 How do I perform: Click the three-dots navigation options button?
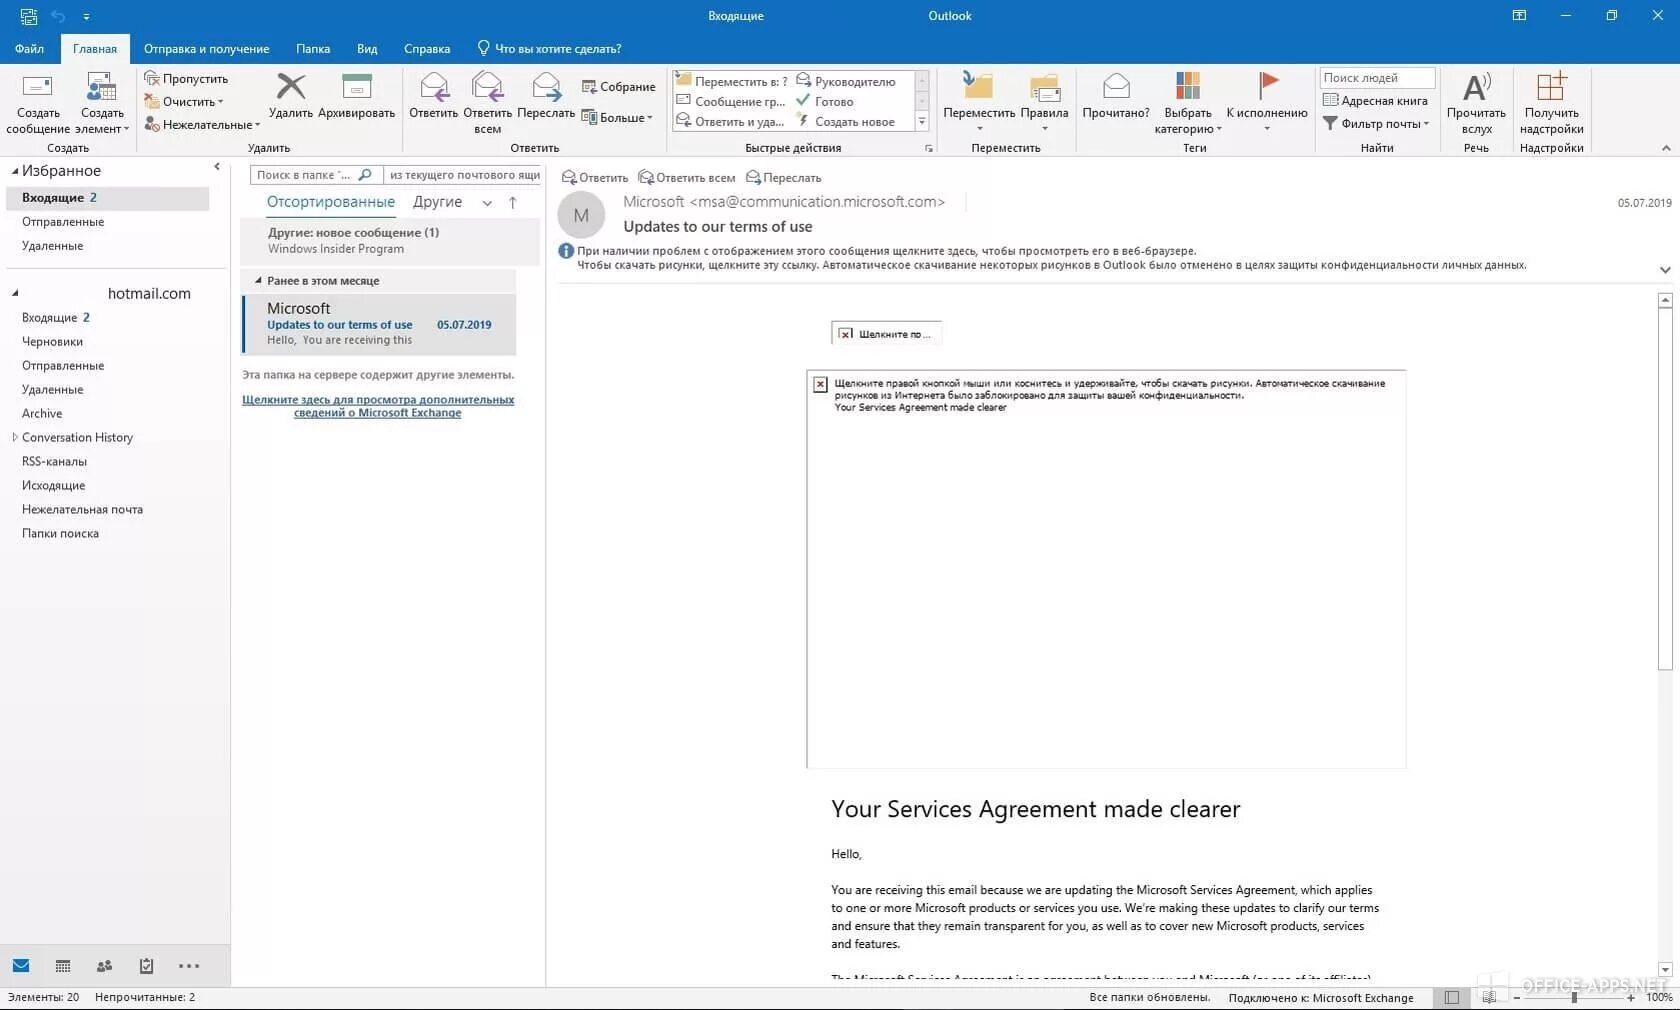coord(189,966)
